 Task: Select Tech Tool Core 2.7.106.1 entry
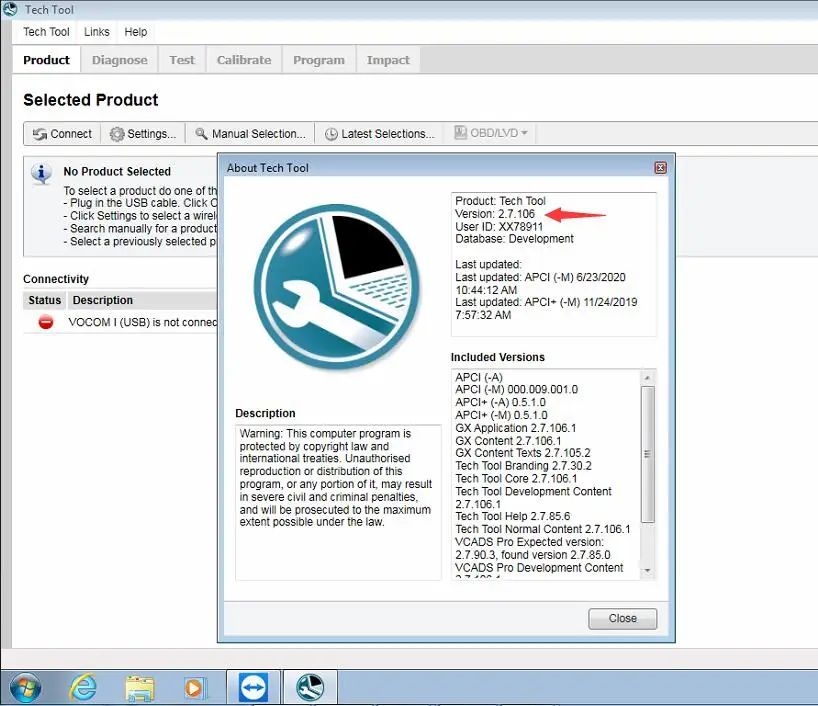[x=516, y=478]
